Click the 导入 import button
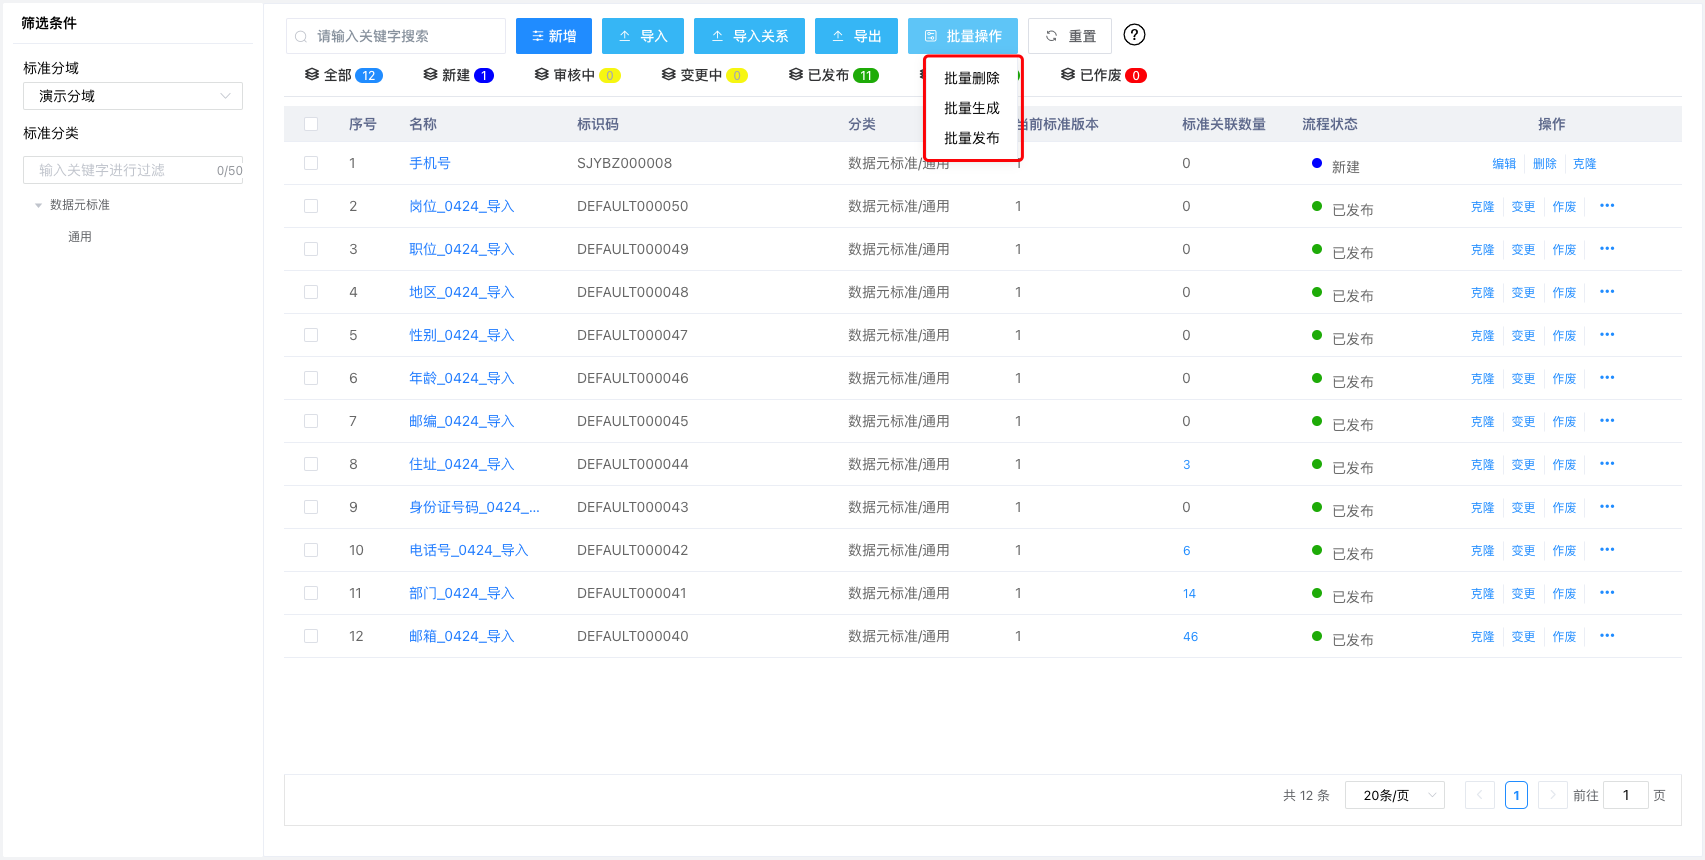The image size is (1705, 860). pyautogui.click(x=643, y=36)
